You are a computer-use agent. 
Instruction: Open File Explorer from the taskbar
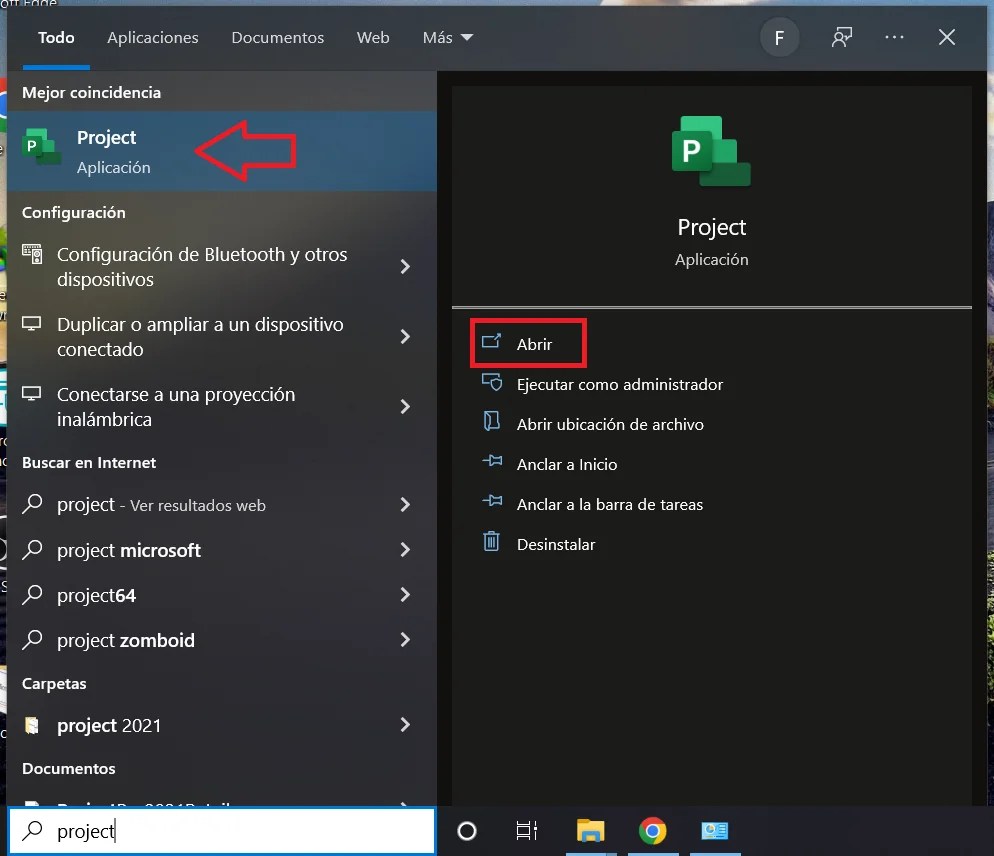[590, 831]
